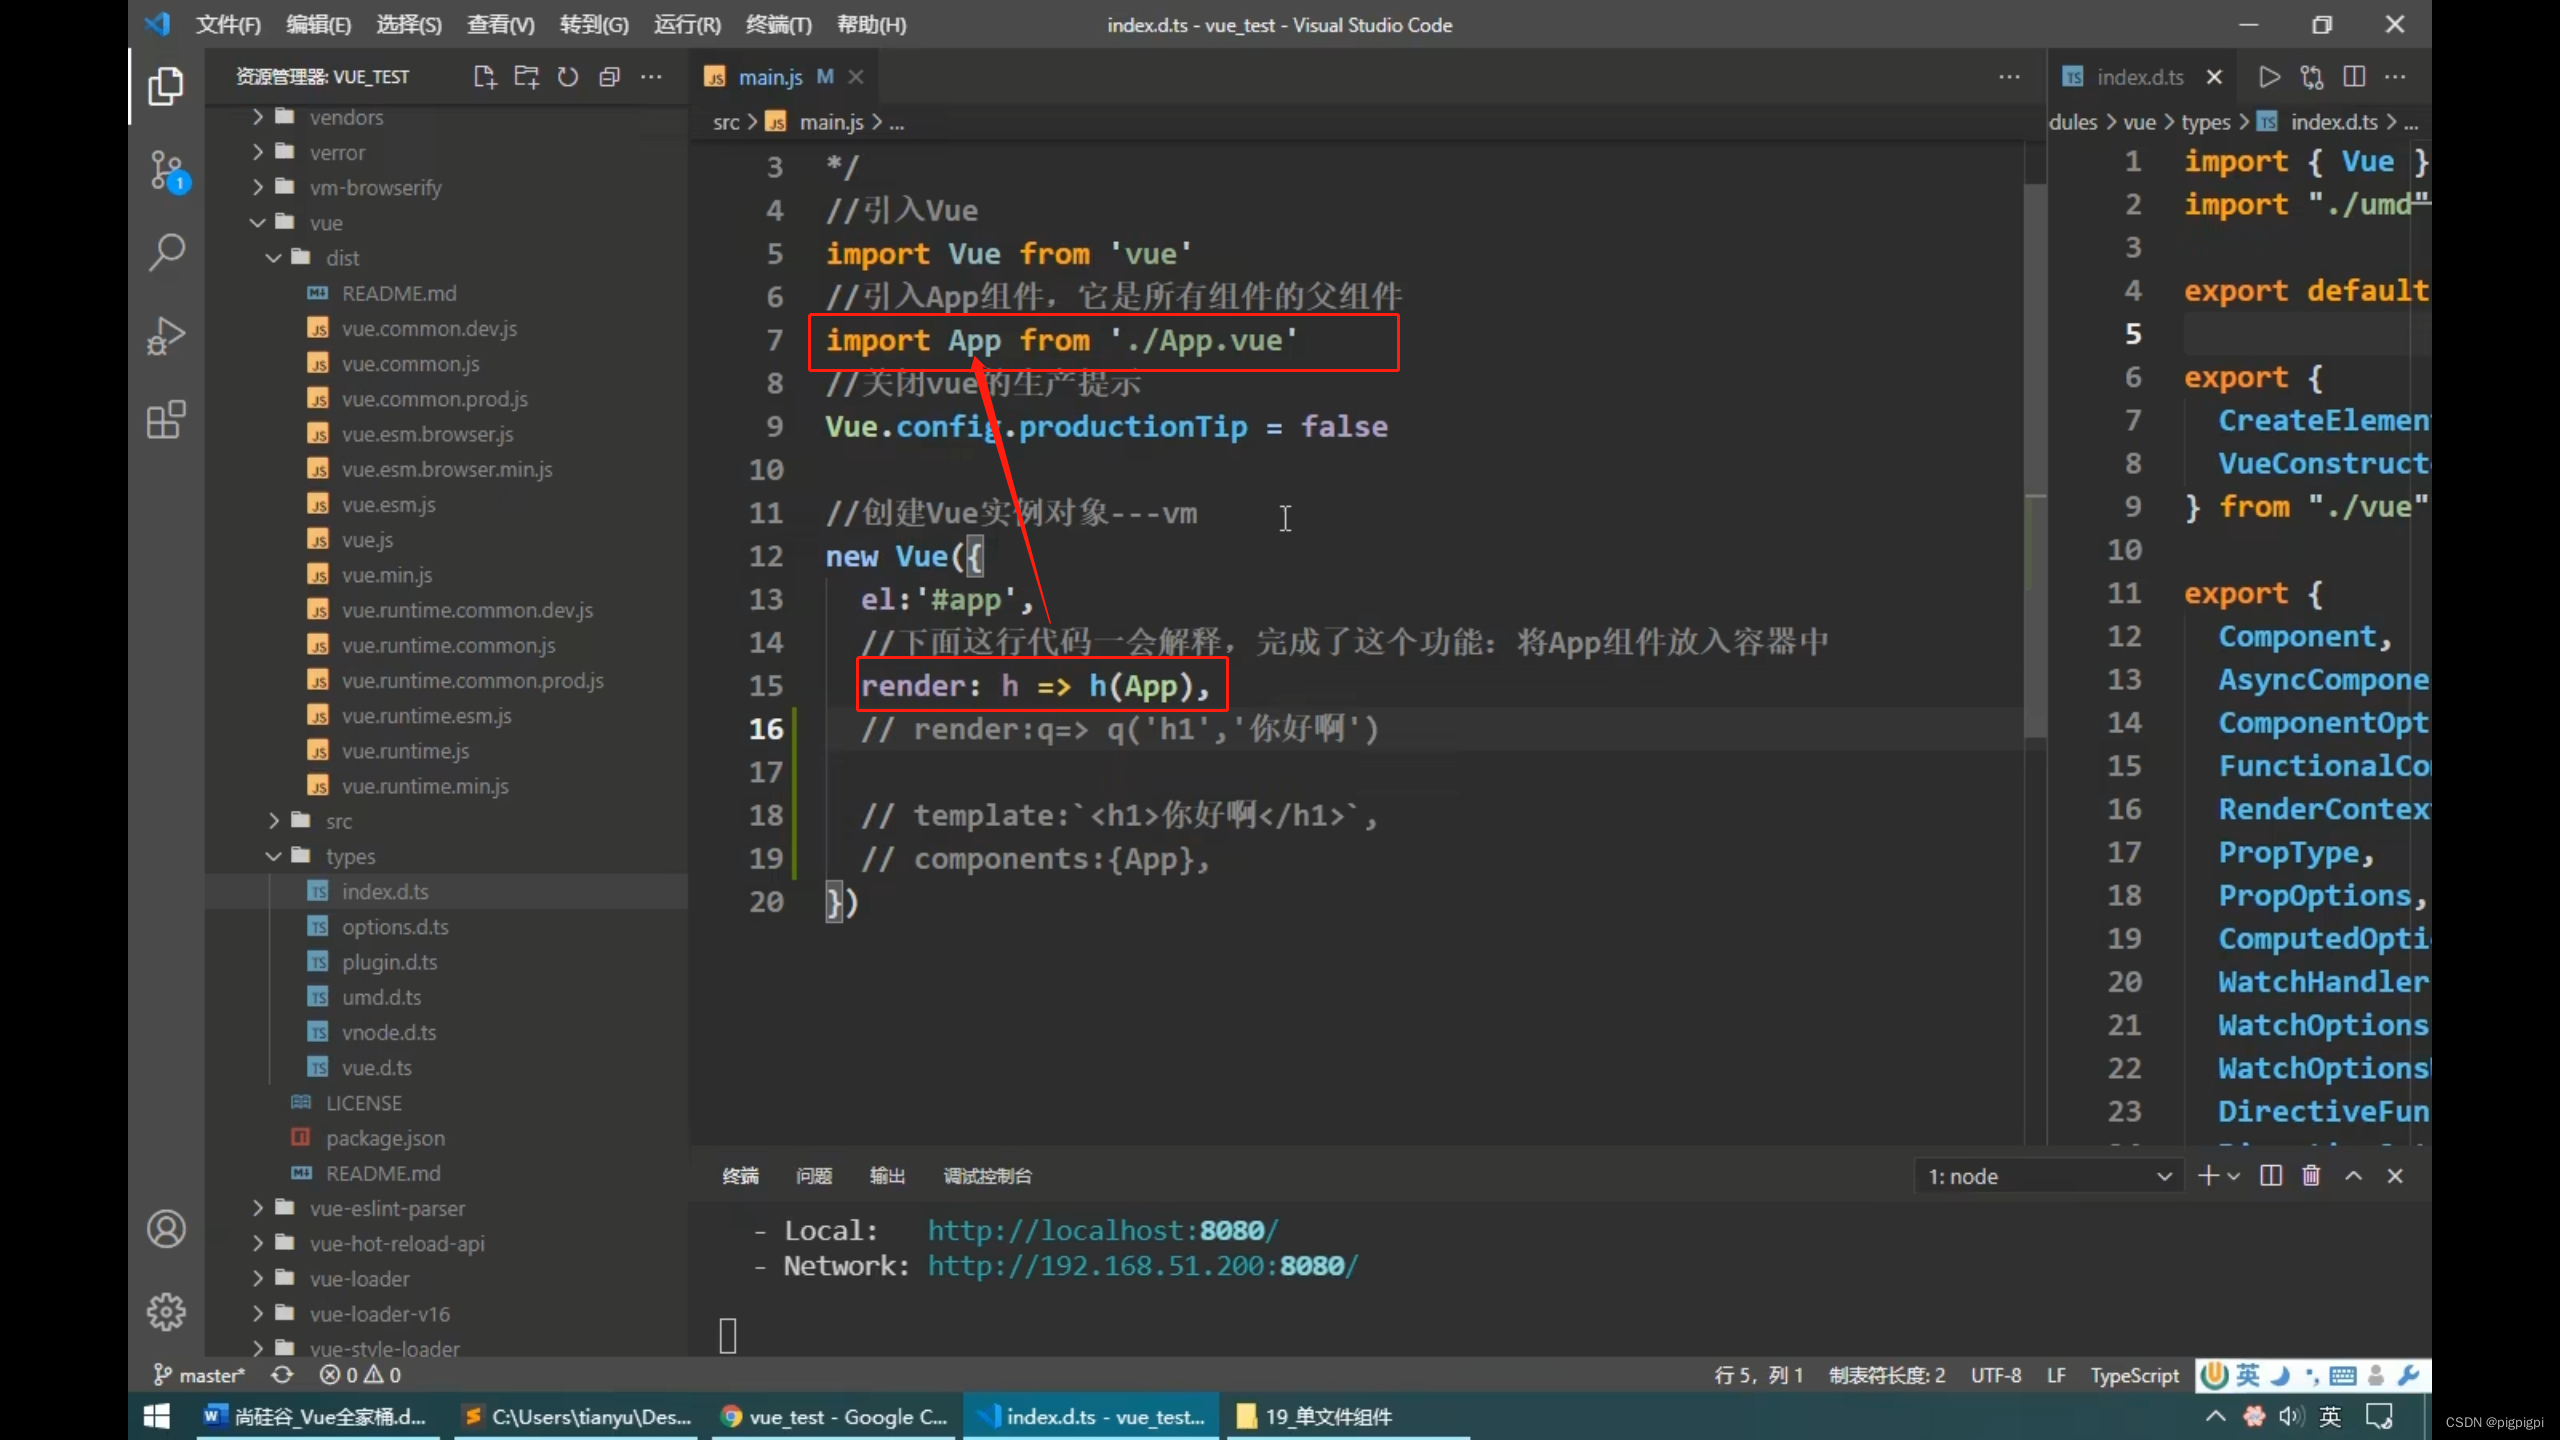This screenshot has width=2560, height=1440.
Task: Split the terminal panel
Action: 2271,1176
